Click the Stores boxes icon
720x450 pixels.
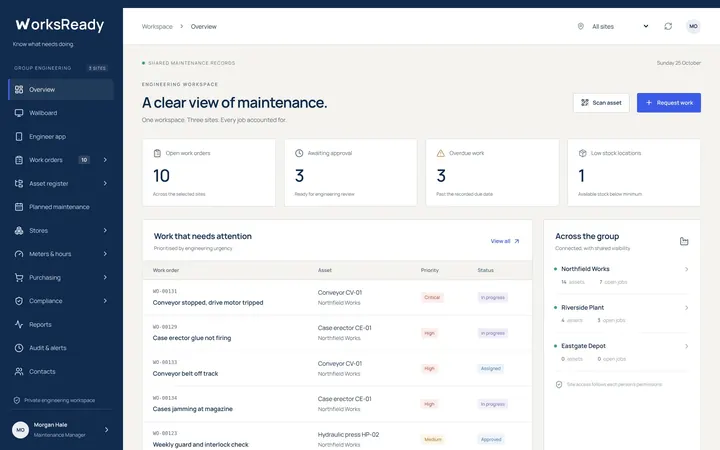pos(19,231)
